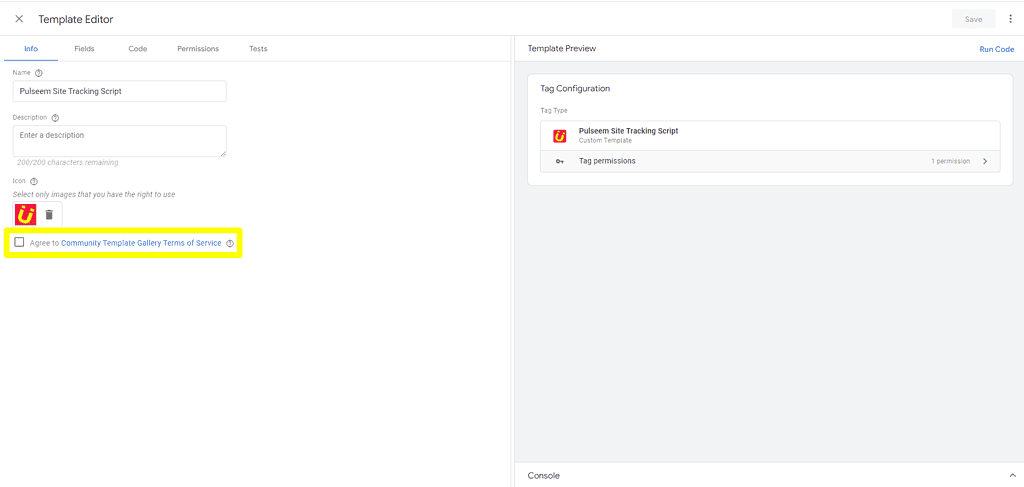
Task: Expand the Console panel with up chevron
Action: 1012,476
